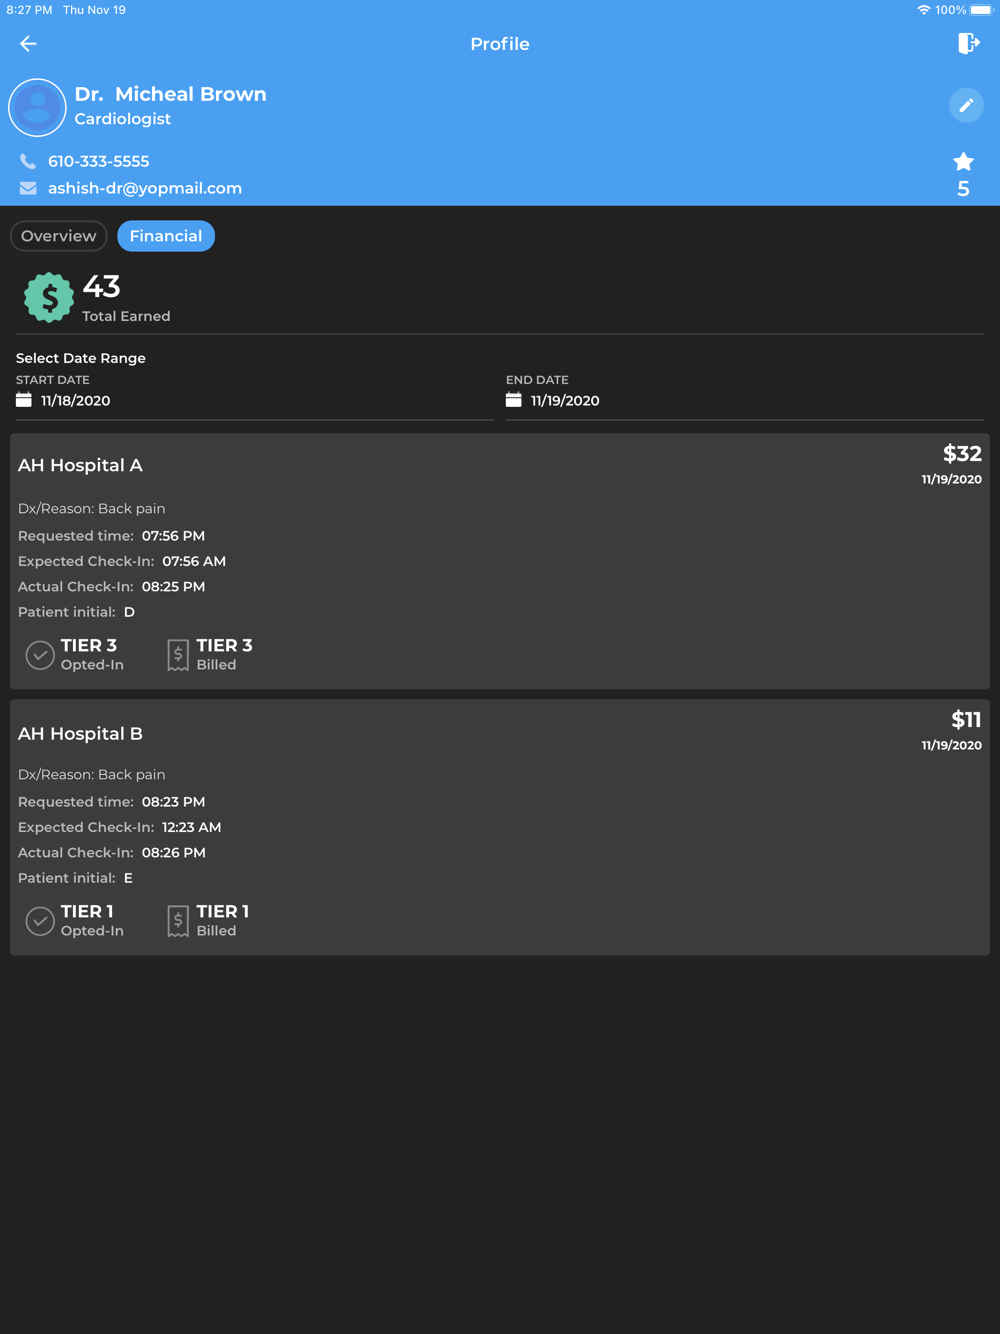Tap the Select Date Range label
The width and height of the screenshot is (1000, 1334).
click(x=81, y=358)
